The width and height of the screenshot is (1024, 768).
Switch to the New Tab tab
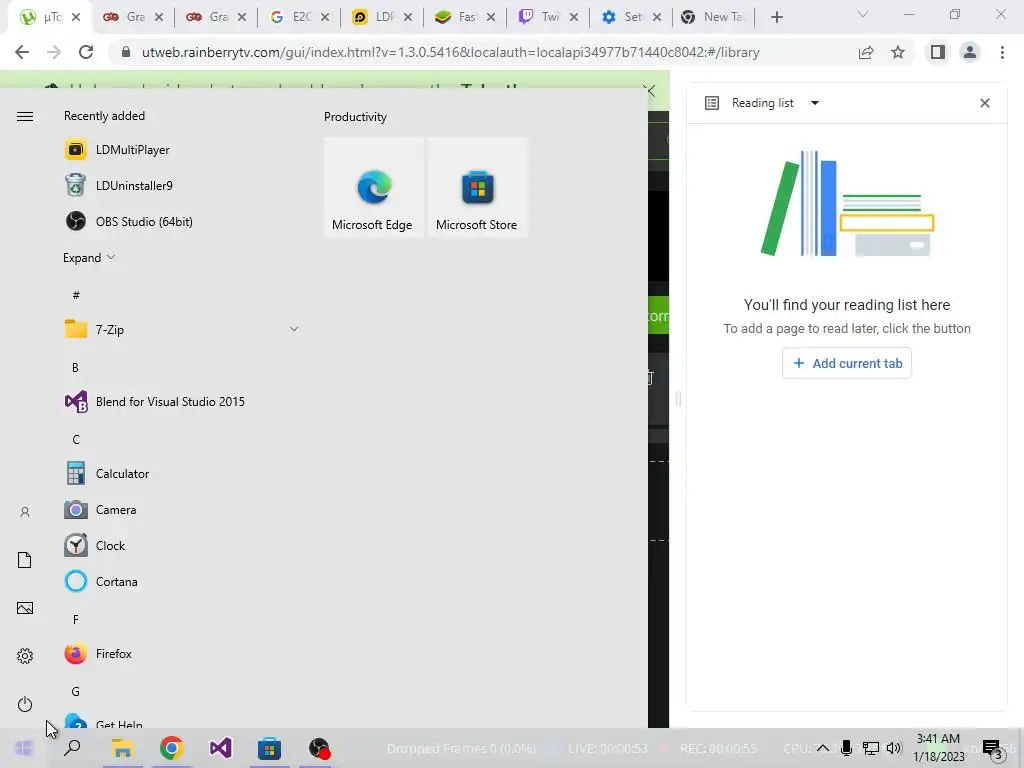point(713,17)
